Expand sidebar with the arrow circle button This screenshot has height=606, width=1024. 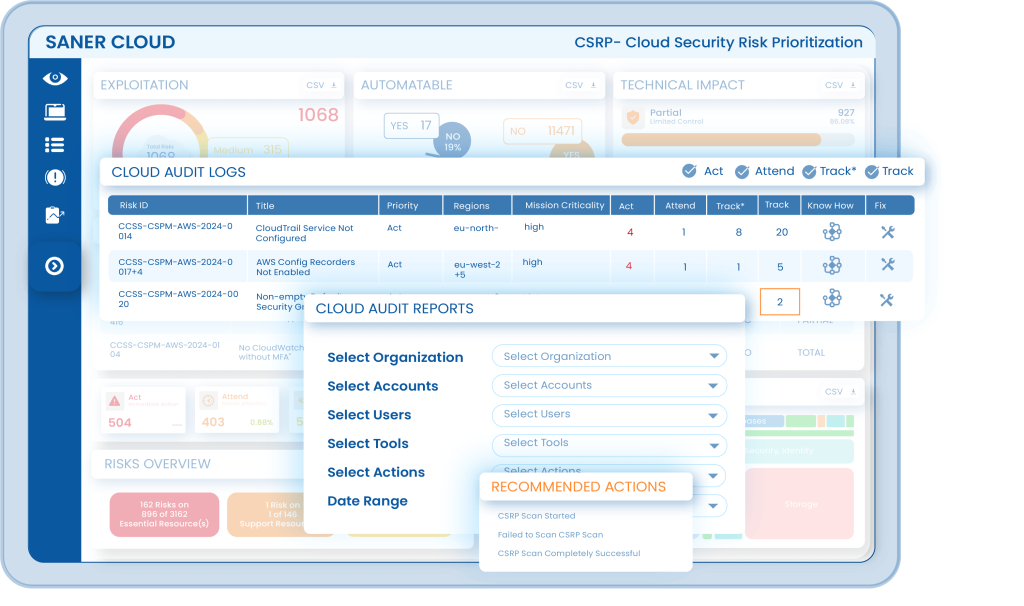point(55,266)
